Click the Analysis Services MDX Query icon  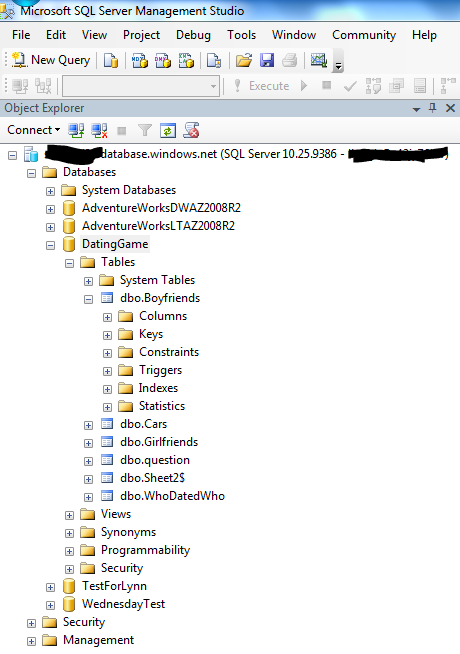pos(140,60)
